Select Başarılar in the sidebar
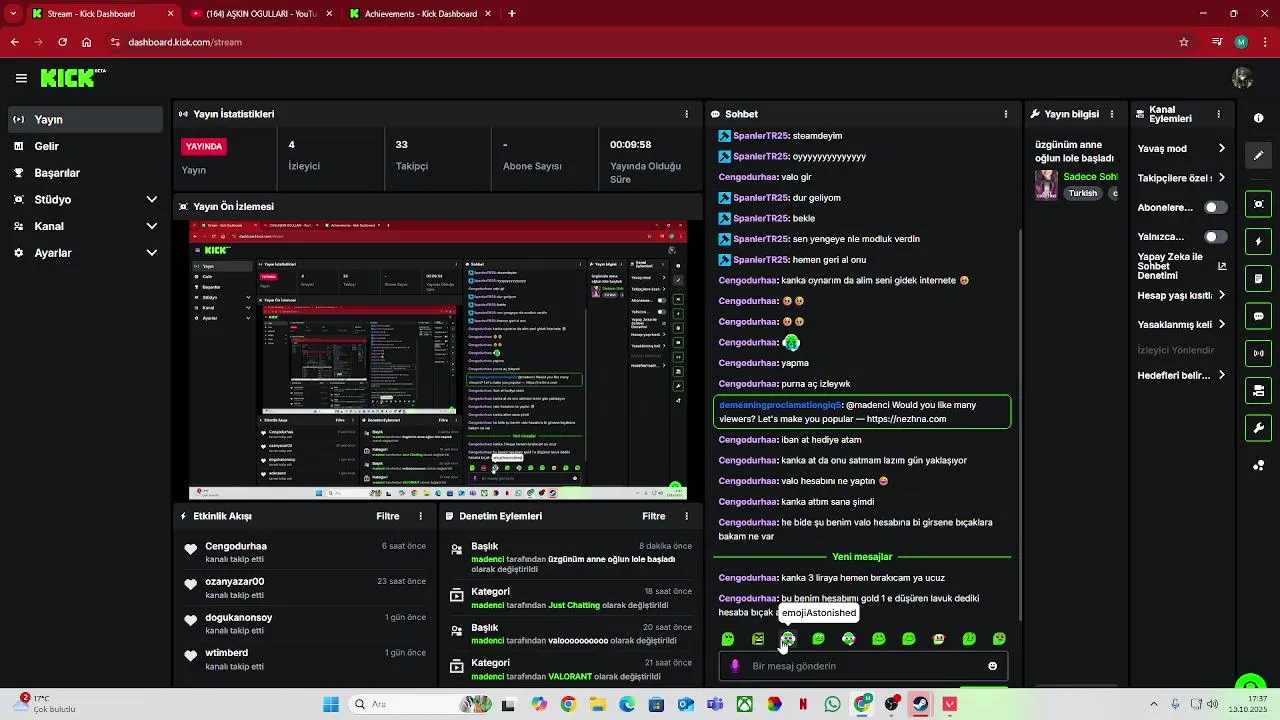 [85, 173]
